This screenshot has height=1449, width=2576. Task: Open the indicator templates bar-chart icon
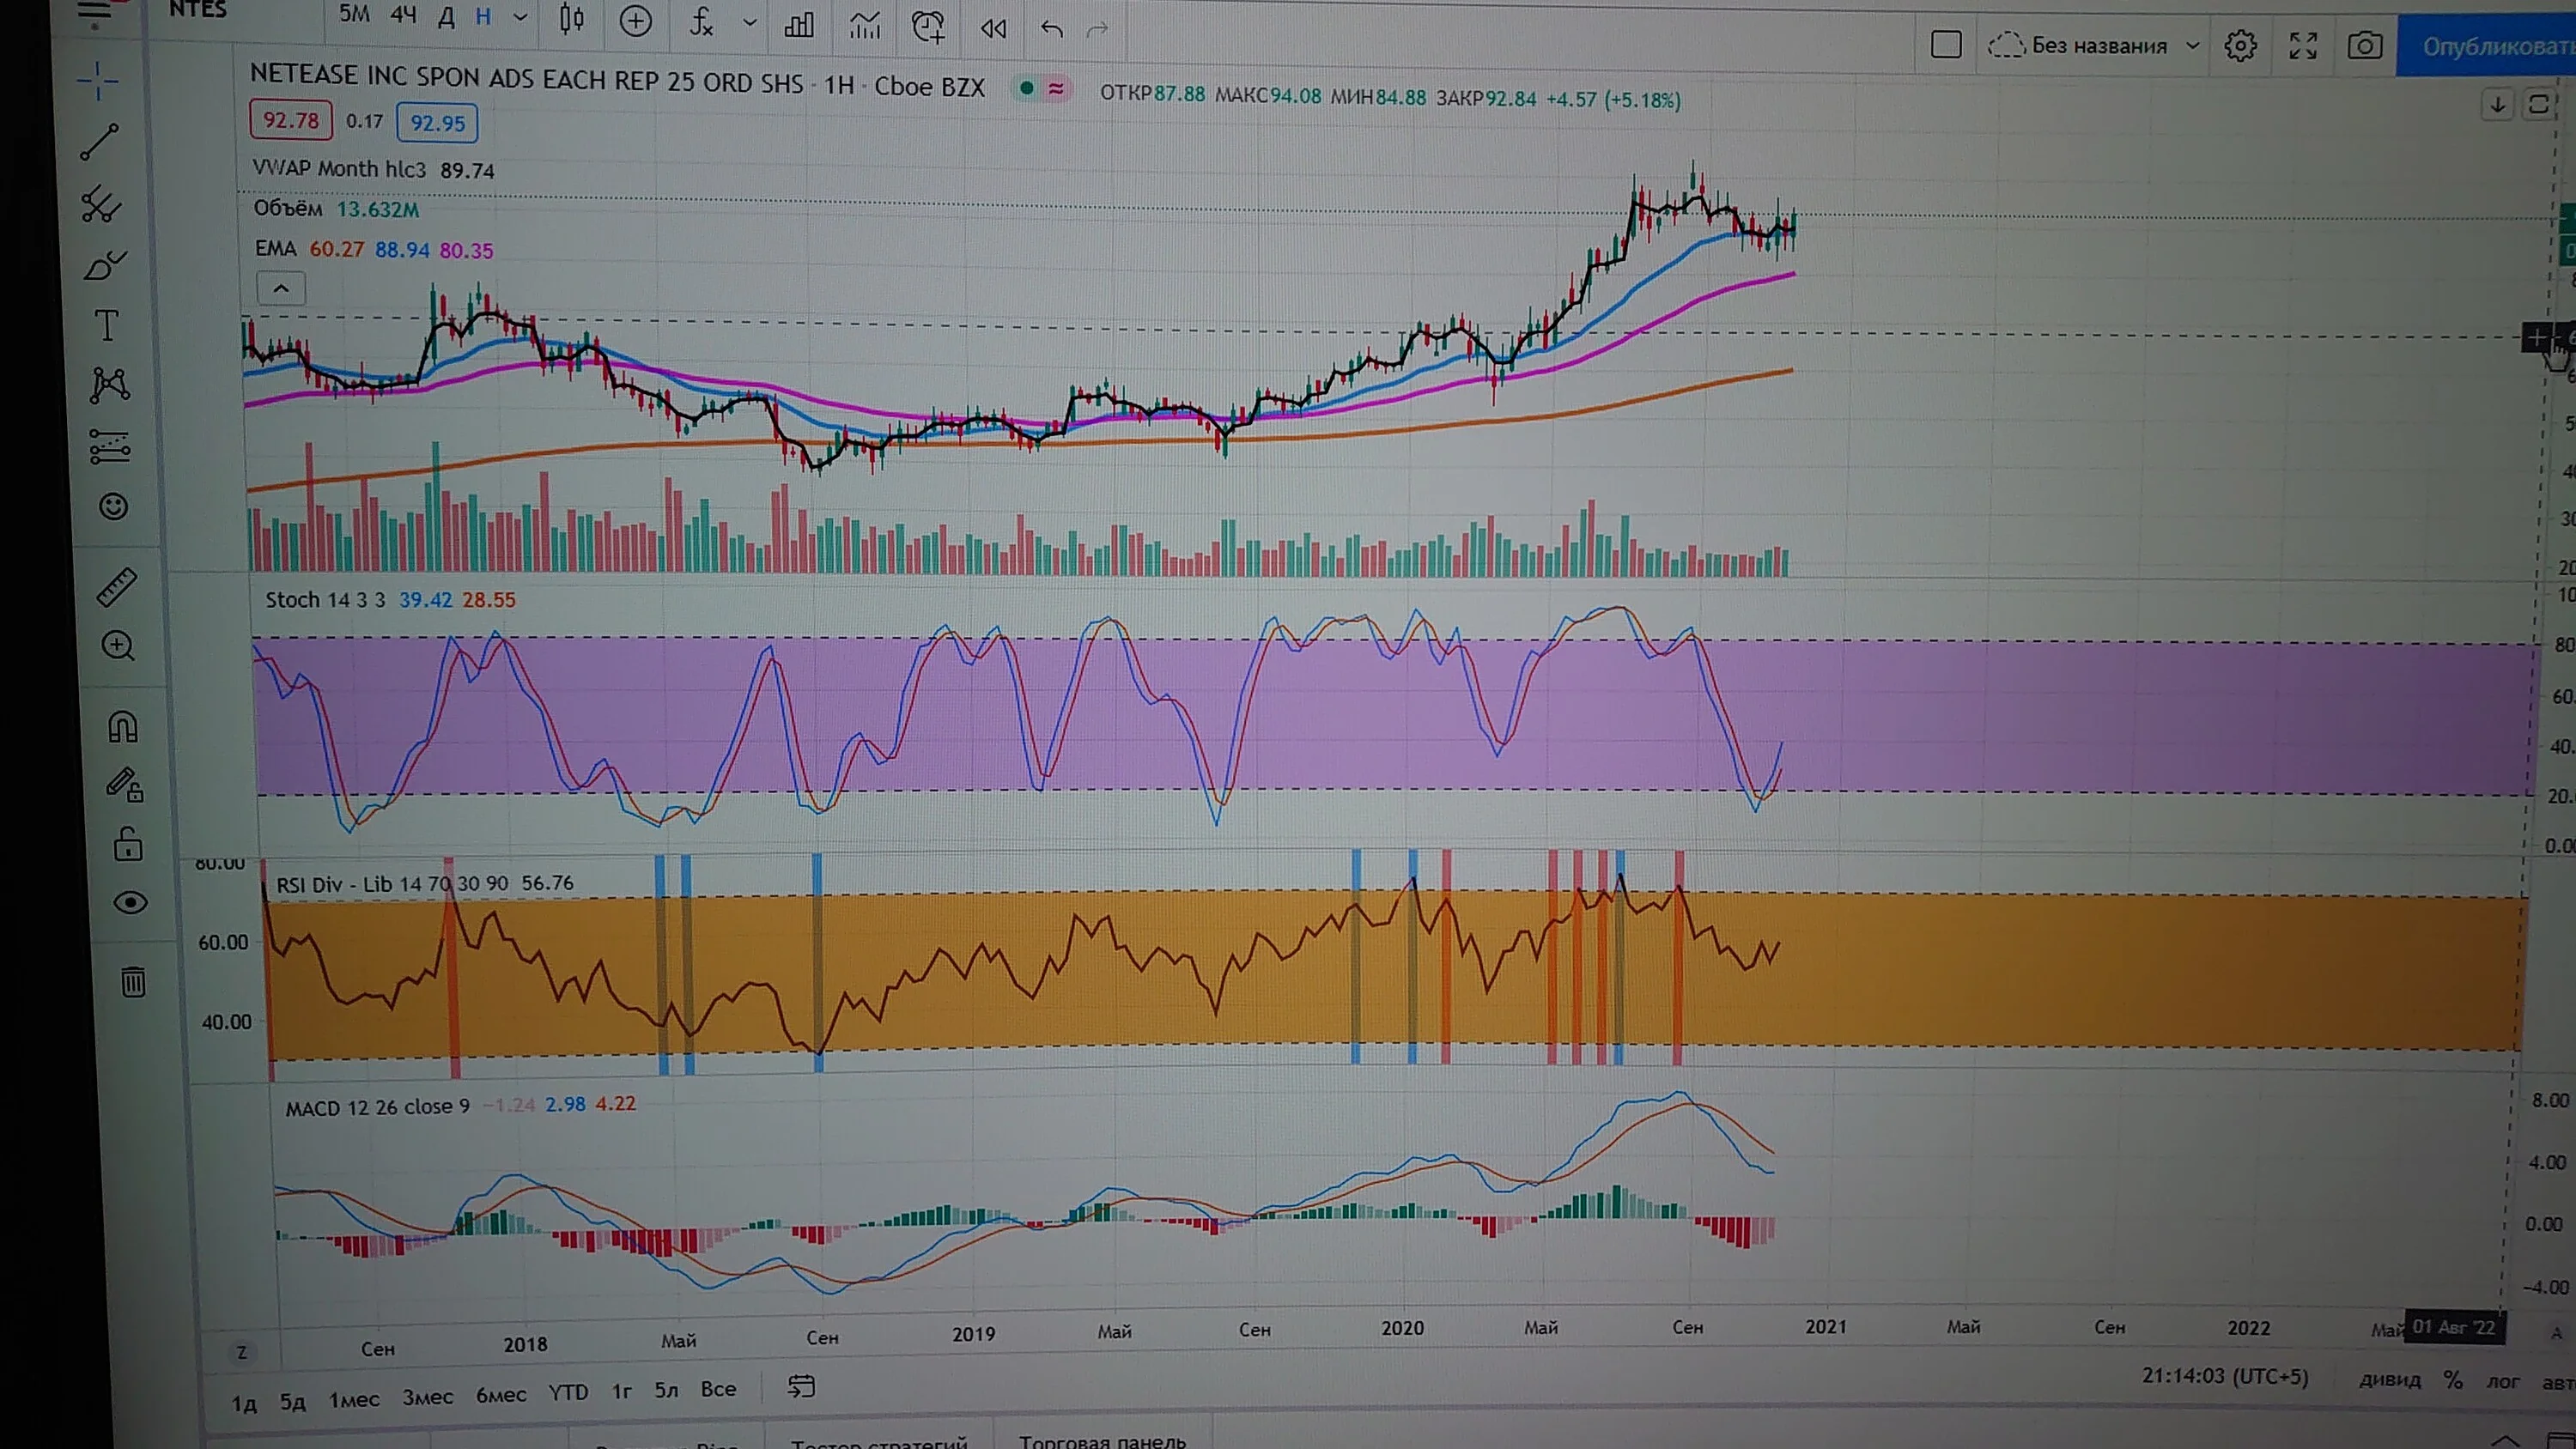point(799,24)
